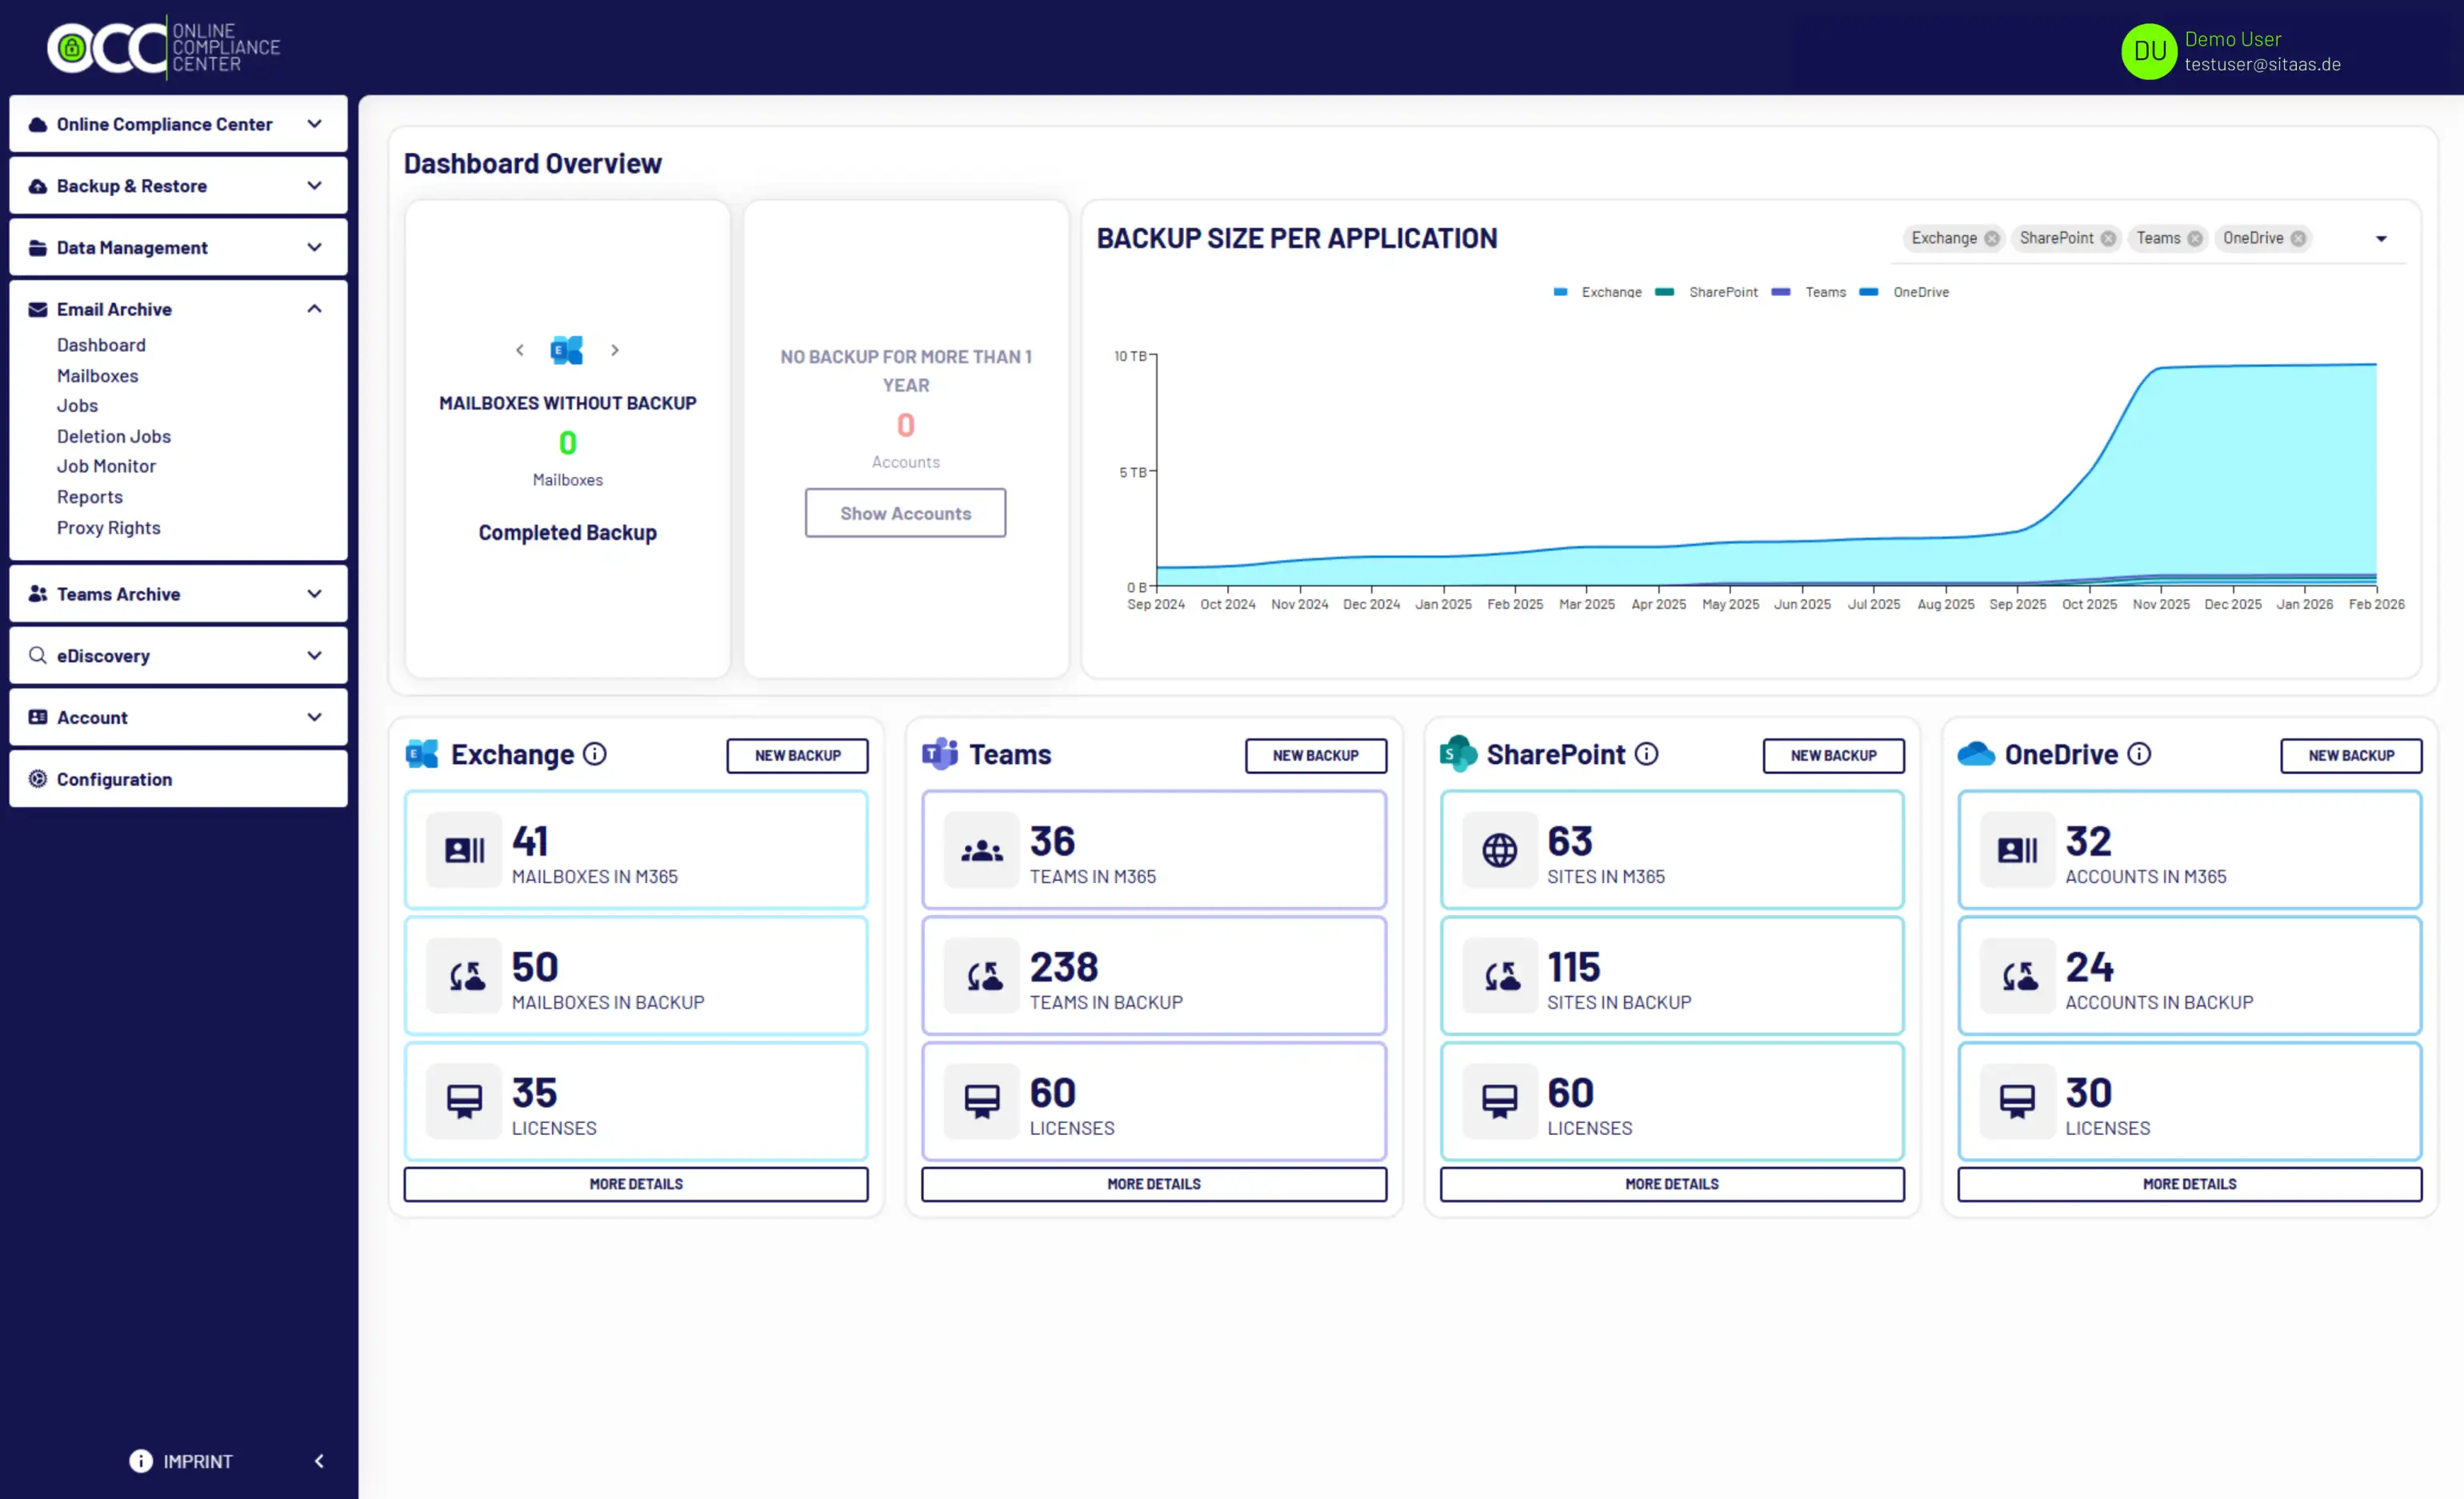Click the DU user avatar
This screenshot has height=1499, width=2464.
coord(2148,51)
